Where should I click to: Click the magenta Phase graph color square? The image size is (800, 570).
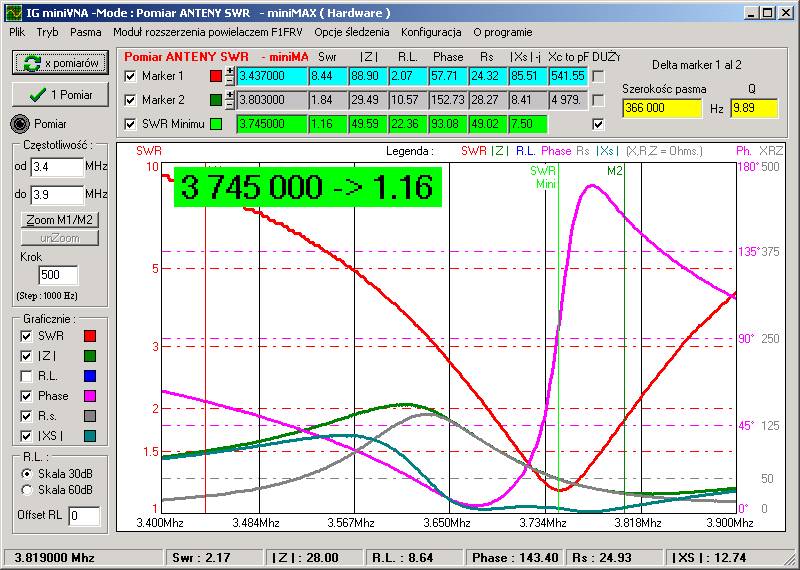90,396
